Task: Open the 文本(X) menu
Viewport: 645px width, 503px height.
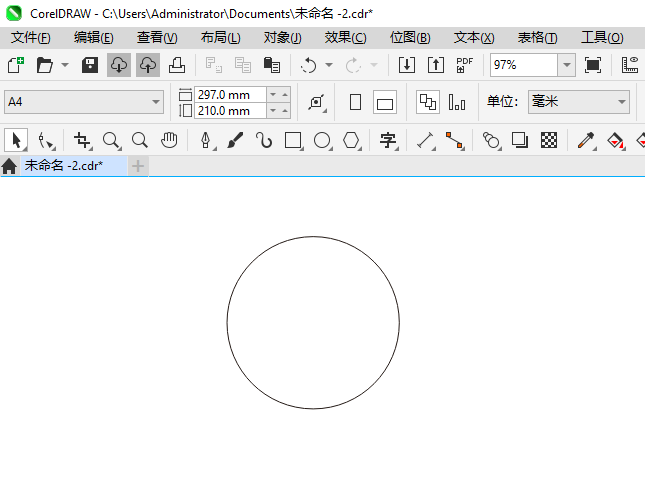Action: click(474, 37)
